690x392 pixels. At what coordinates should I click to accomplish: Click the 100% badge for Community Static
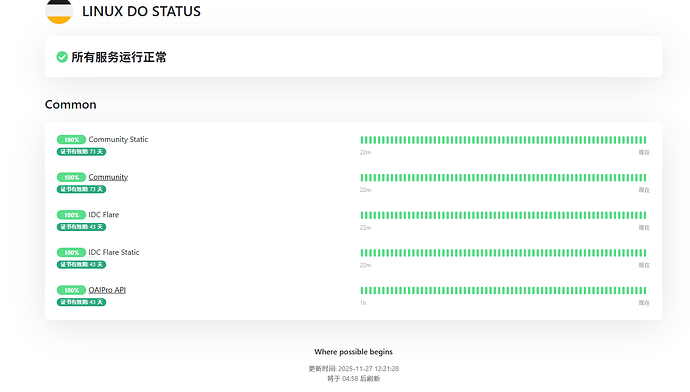tap(71, 140)
